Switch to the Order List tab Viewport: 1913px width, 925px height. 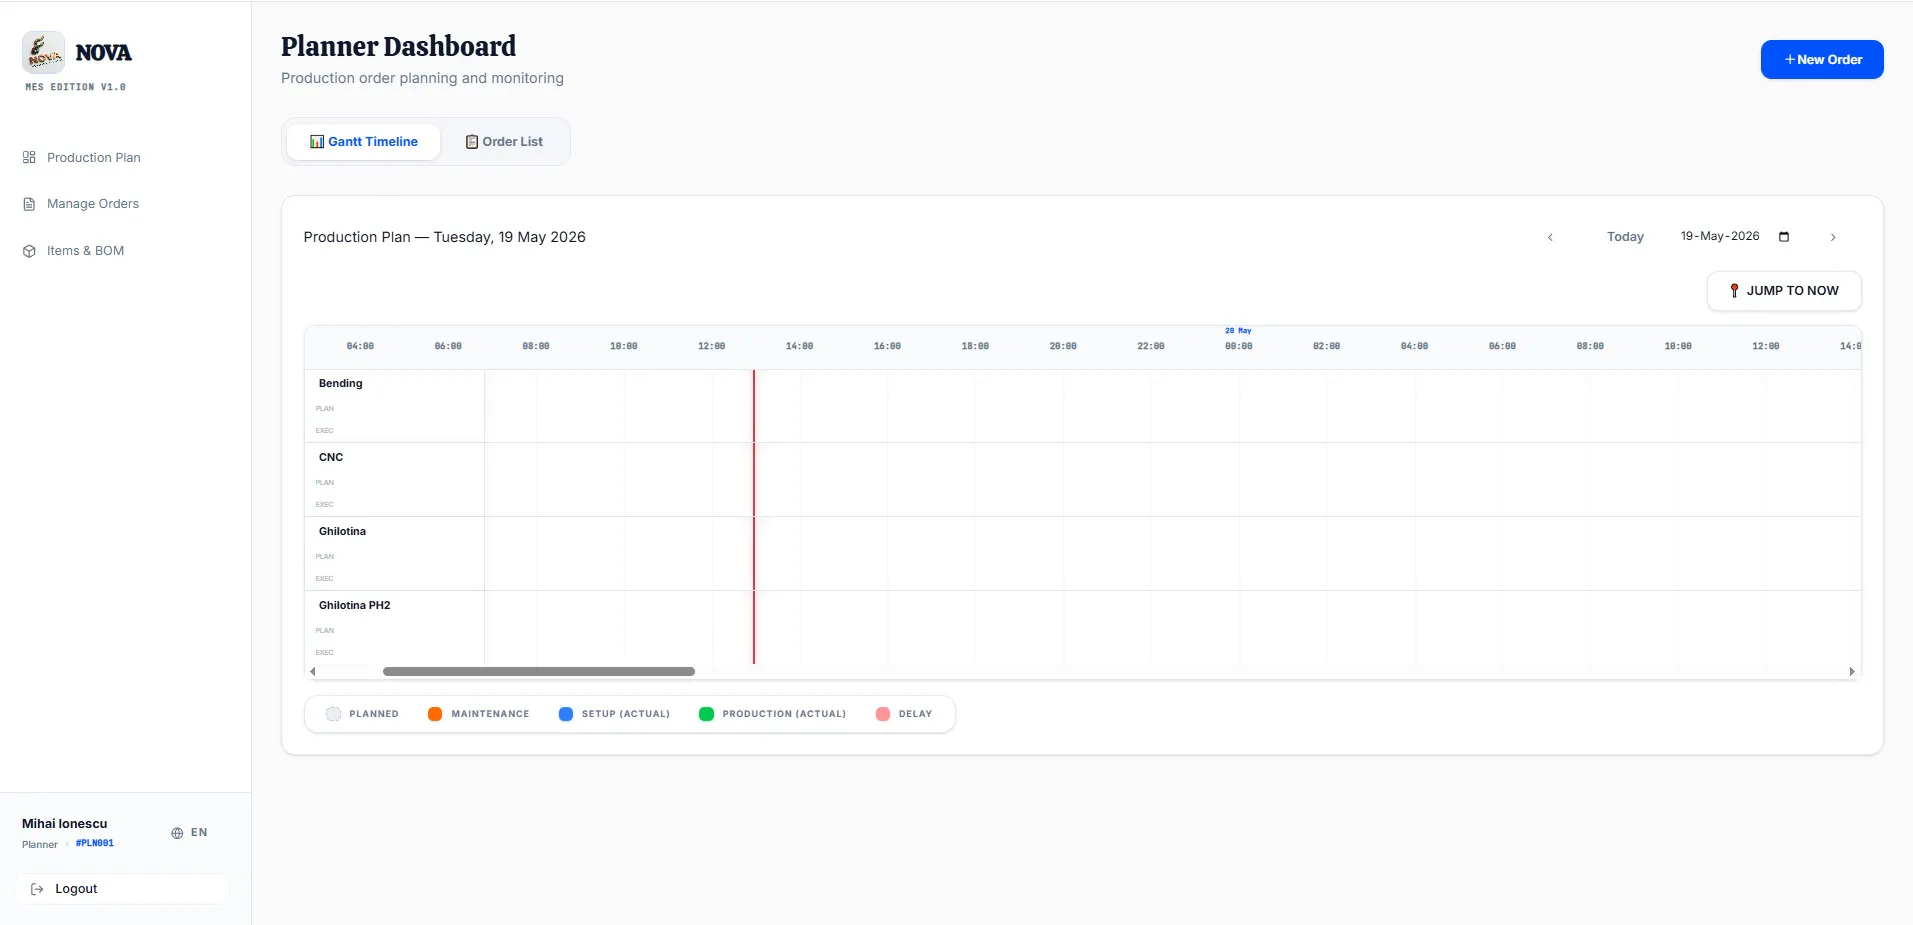pos(504,142)
